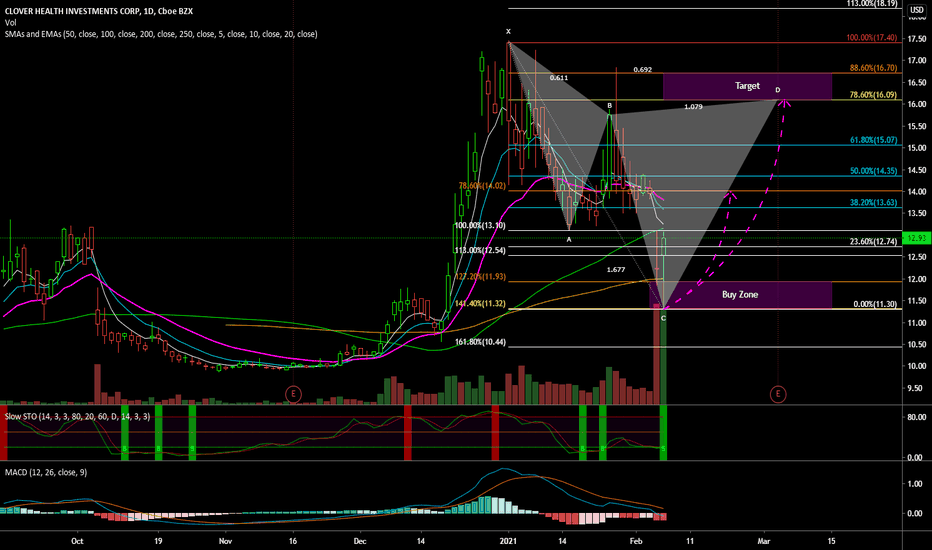Click the 38.20%(13.63) Fibonacci label
This screenshot has height=550, width=932.
click(873, 202)
